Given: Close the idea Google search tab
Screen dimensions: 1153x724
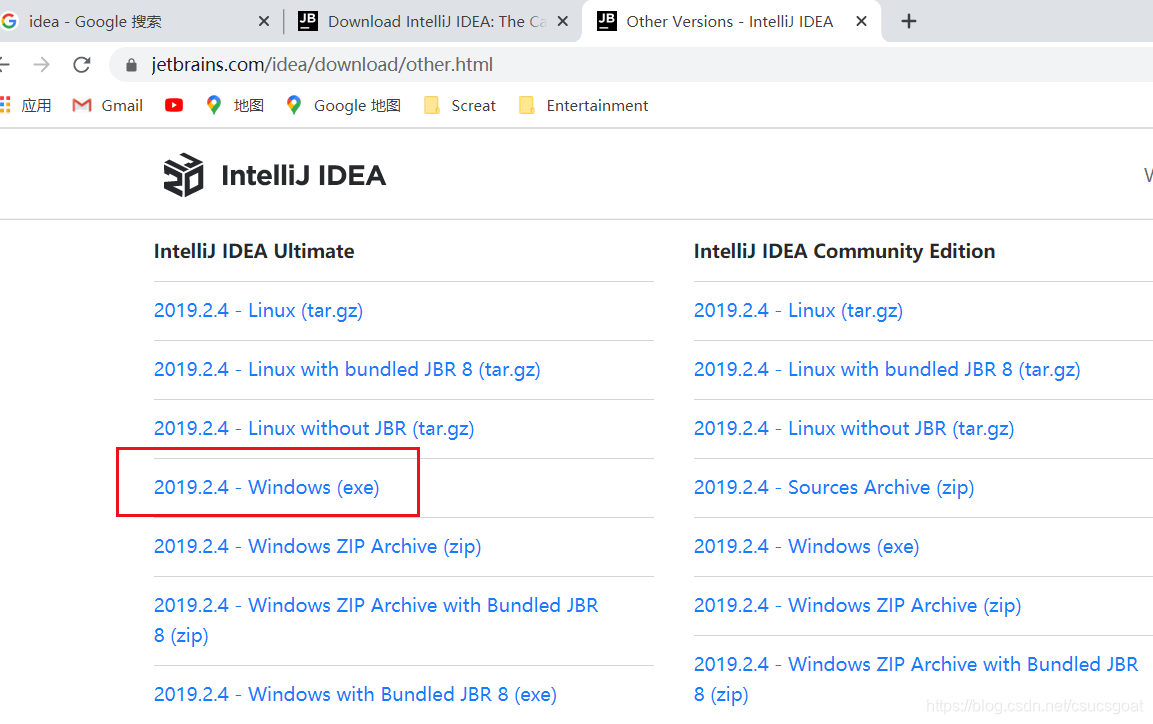Looking at the screenshot, I should pos(264,21).
